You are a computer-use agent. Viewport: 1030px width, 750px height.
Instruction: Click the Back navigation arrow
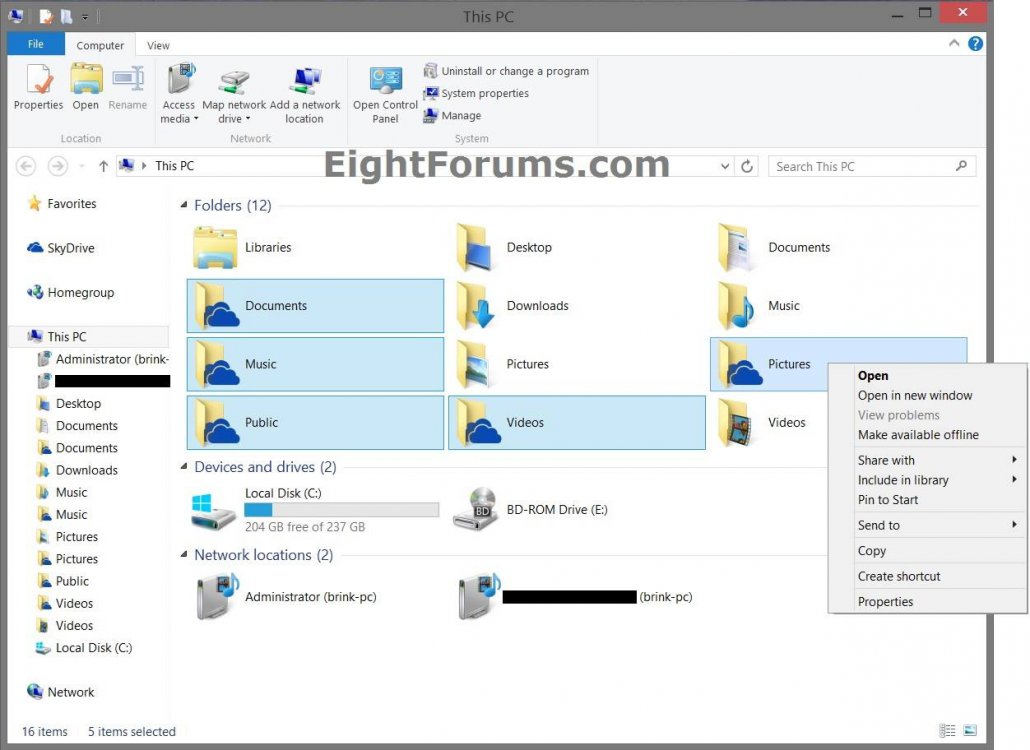pyautogui.click(x=26, y=166)
